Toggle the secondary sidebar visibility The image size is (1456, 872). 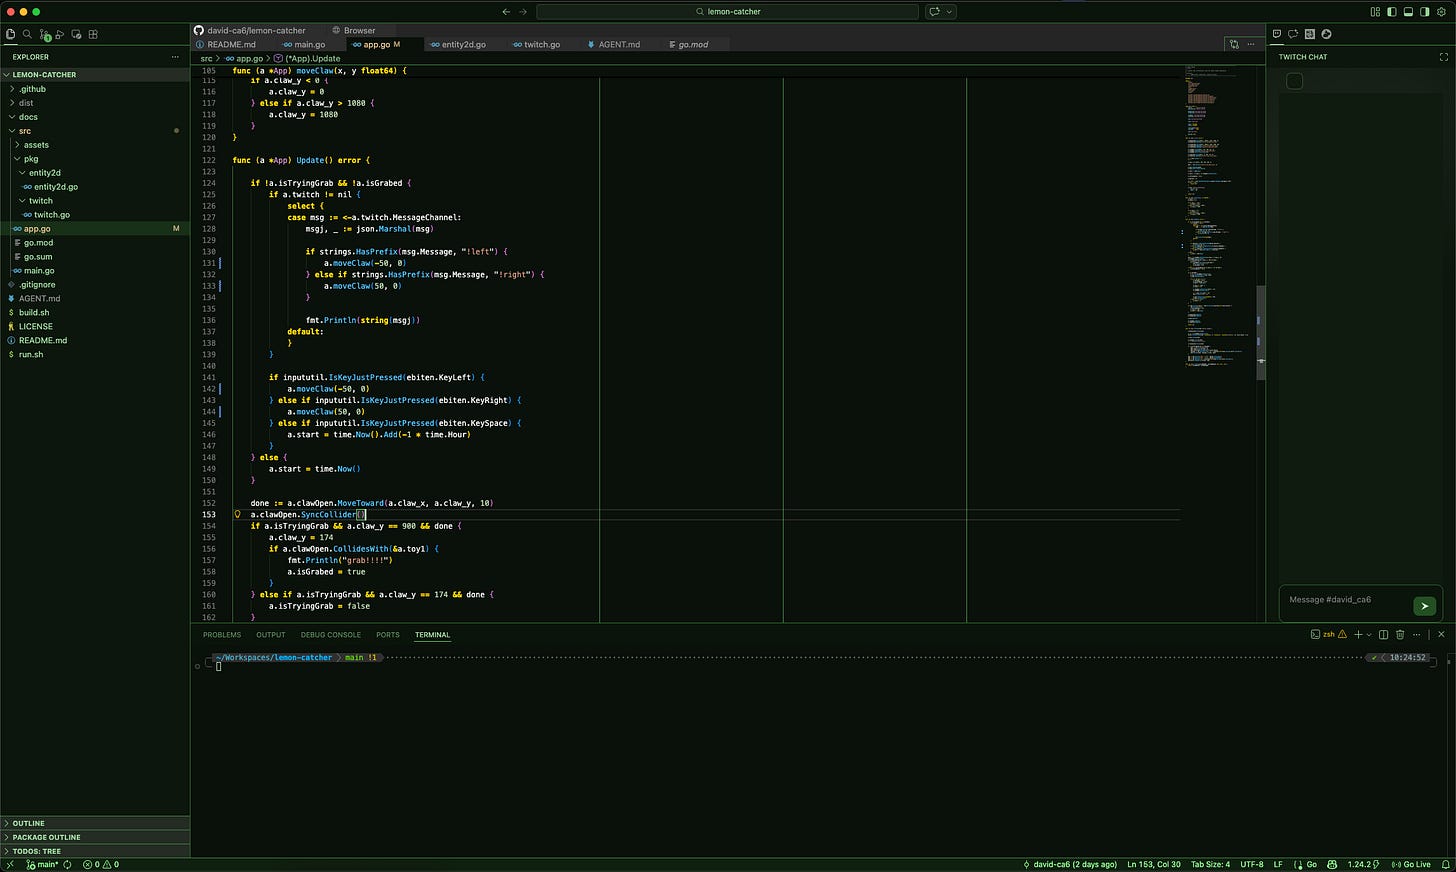pos(1425,12)
